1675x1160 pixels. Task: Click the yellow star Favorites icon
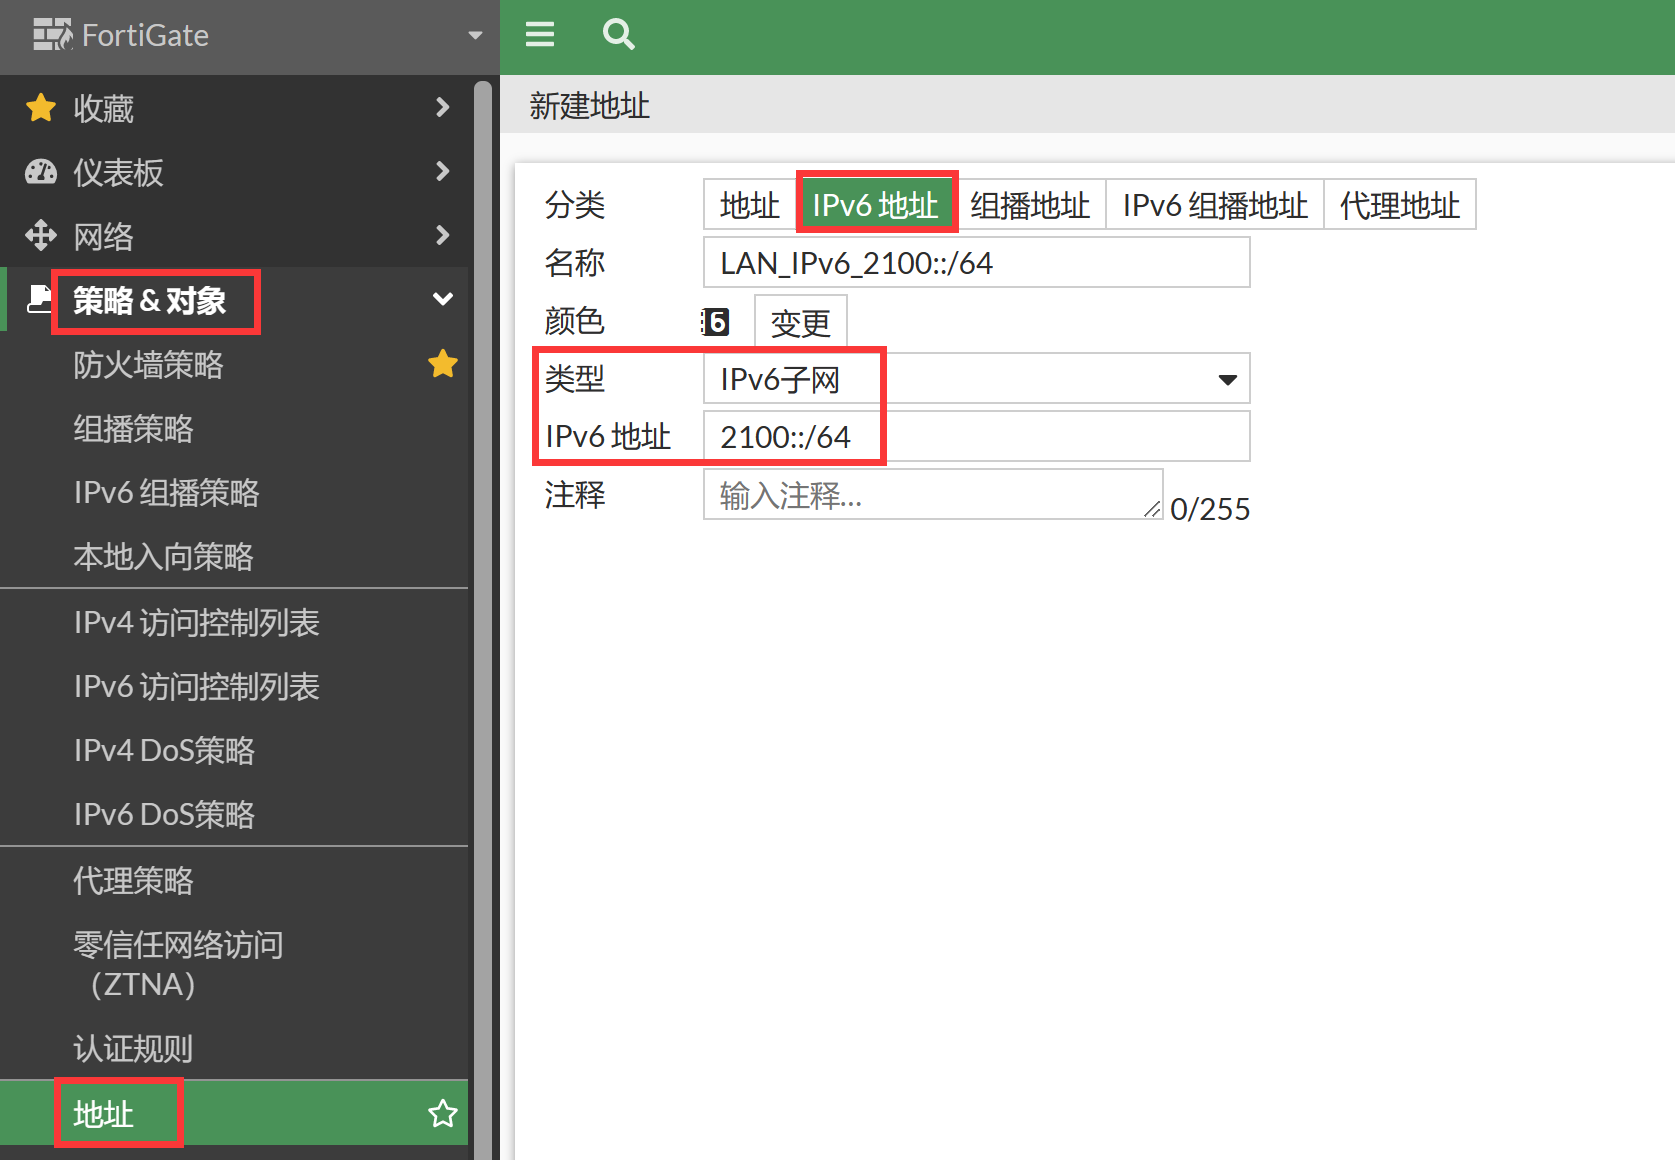point(41,108)
